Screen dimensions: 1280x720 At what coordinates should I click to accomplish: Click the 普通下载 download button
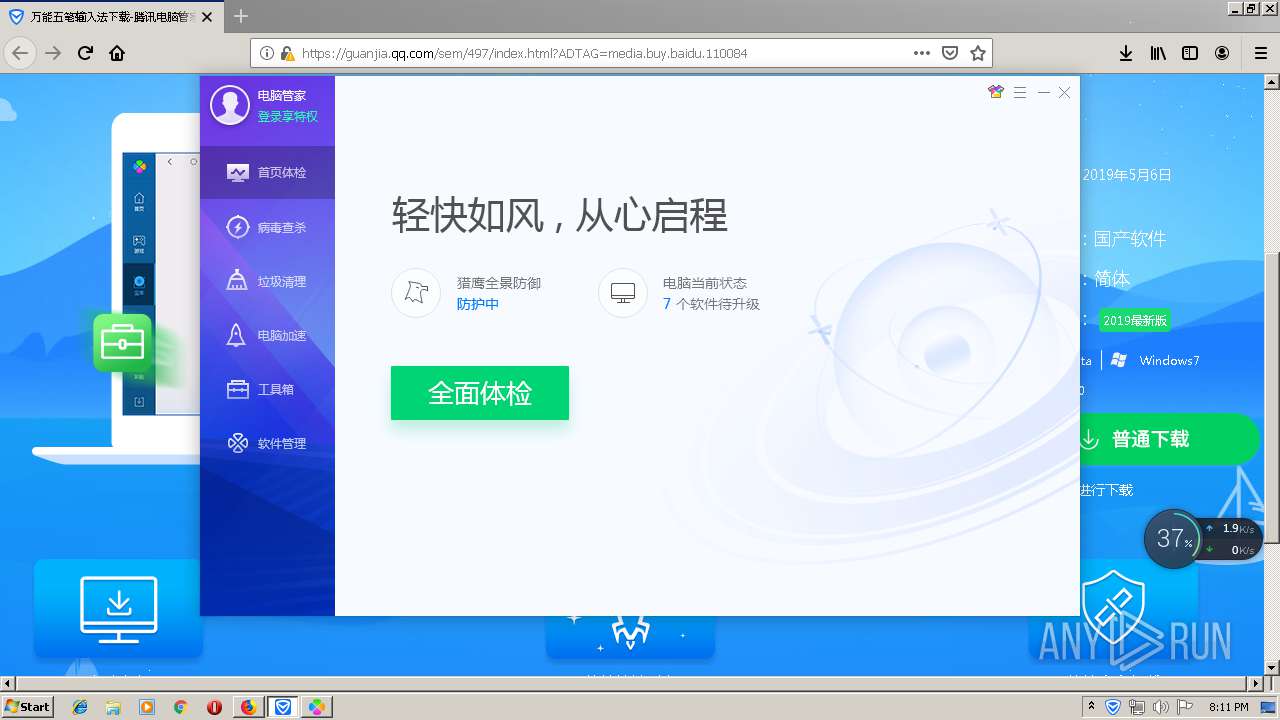click(x=1169, y=439)
